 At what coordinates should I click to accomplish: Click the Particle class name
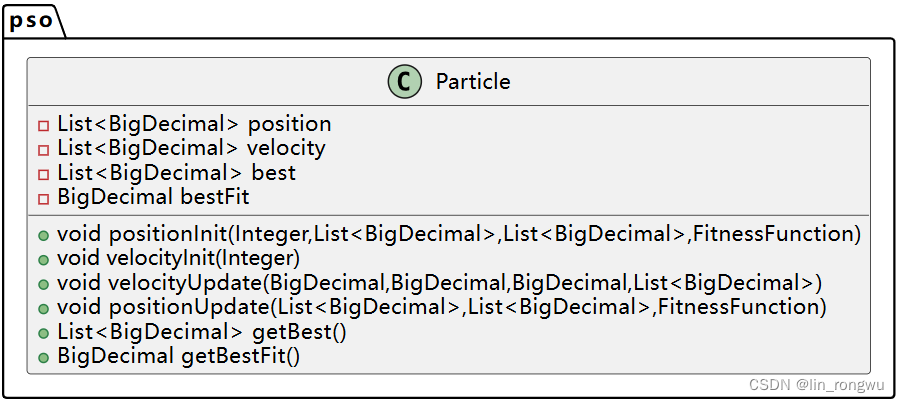pos(473,81)
